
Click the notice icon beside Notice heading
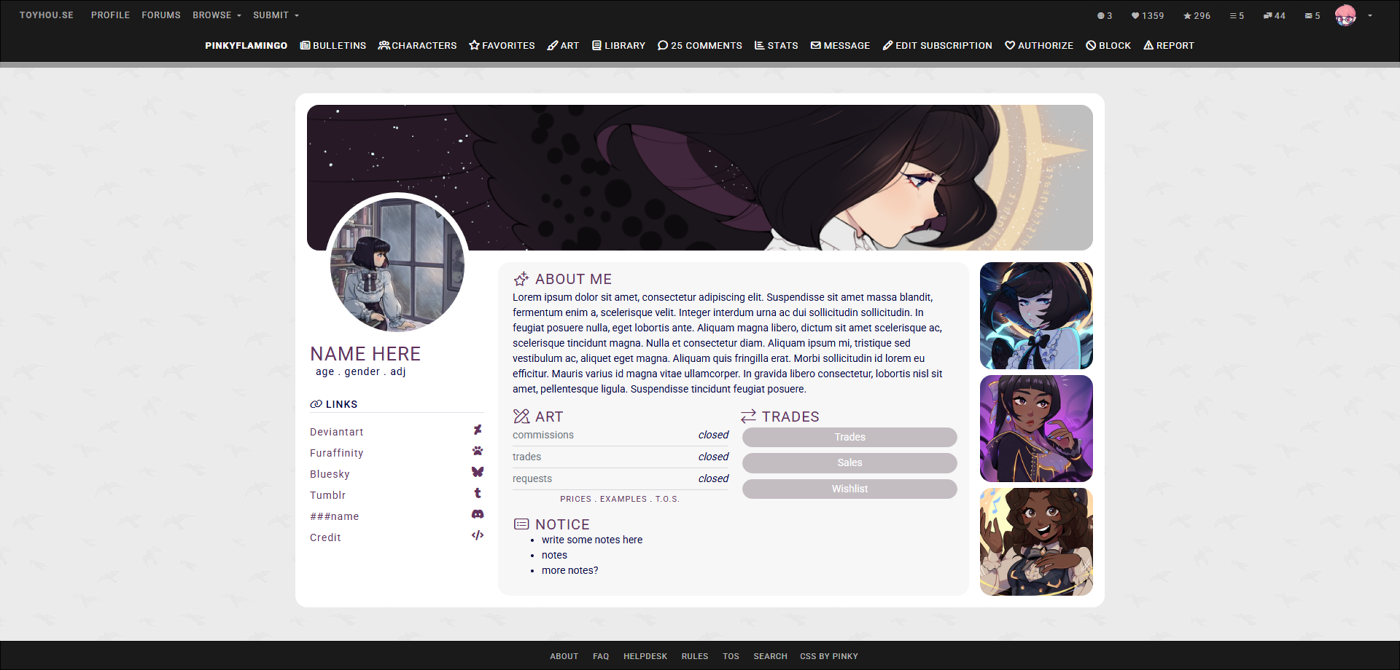tap(521, 524)
